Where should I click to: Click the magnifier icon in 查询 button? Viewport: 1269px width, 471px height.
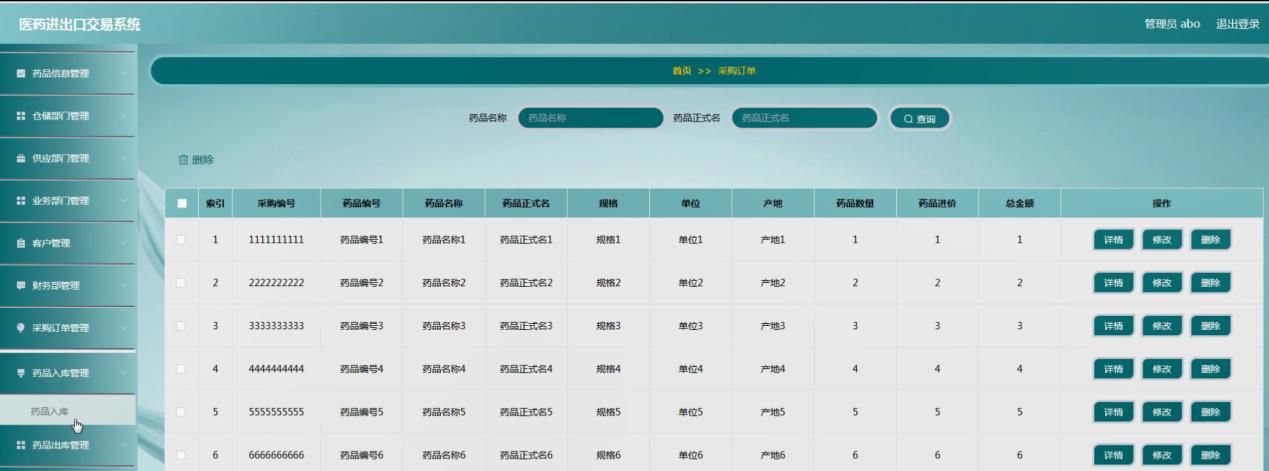pyautogui.click(x=908, y=119)
